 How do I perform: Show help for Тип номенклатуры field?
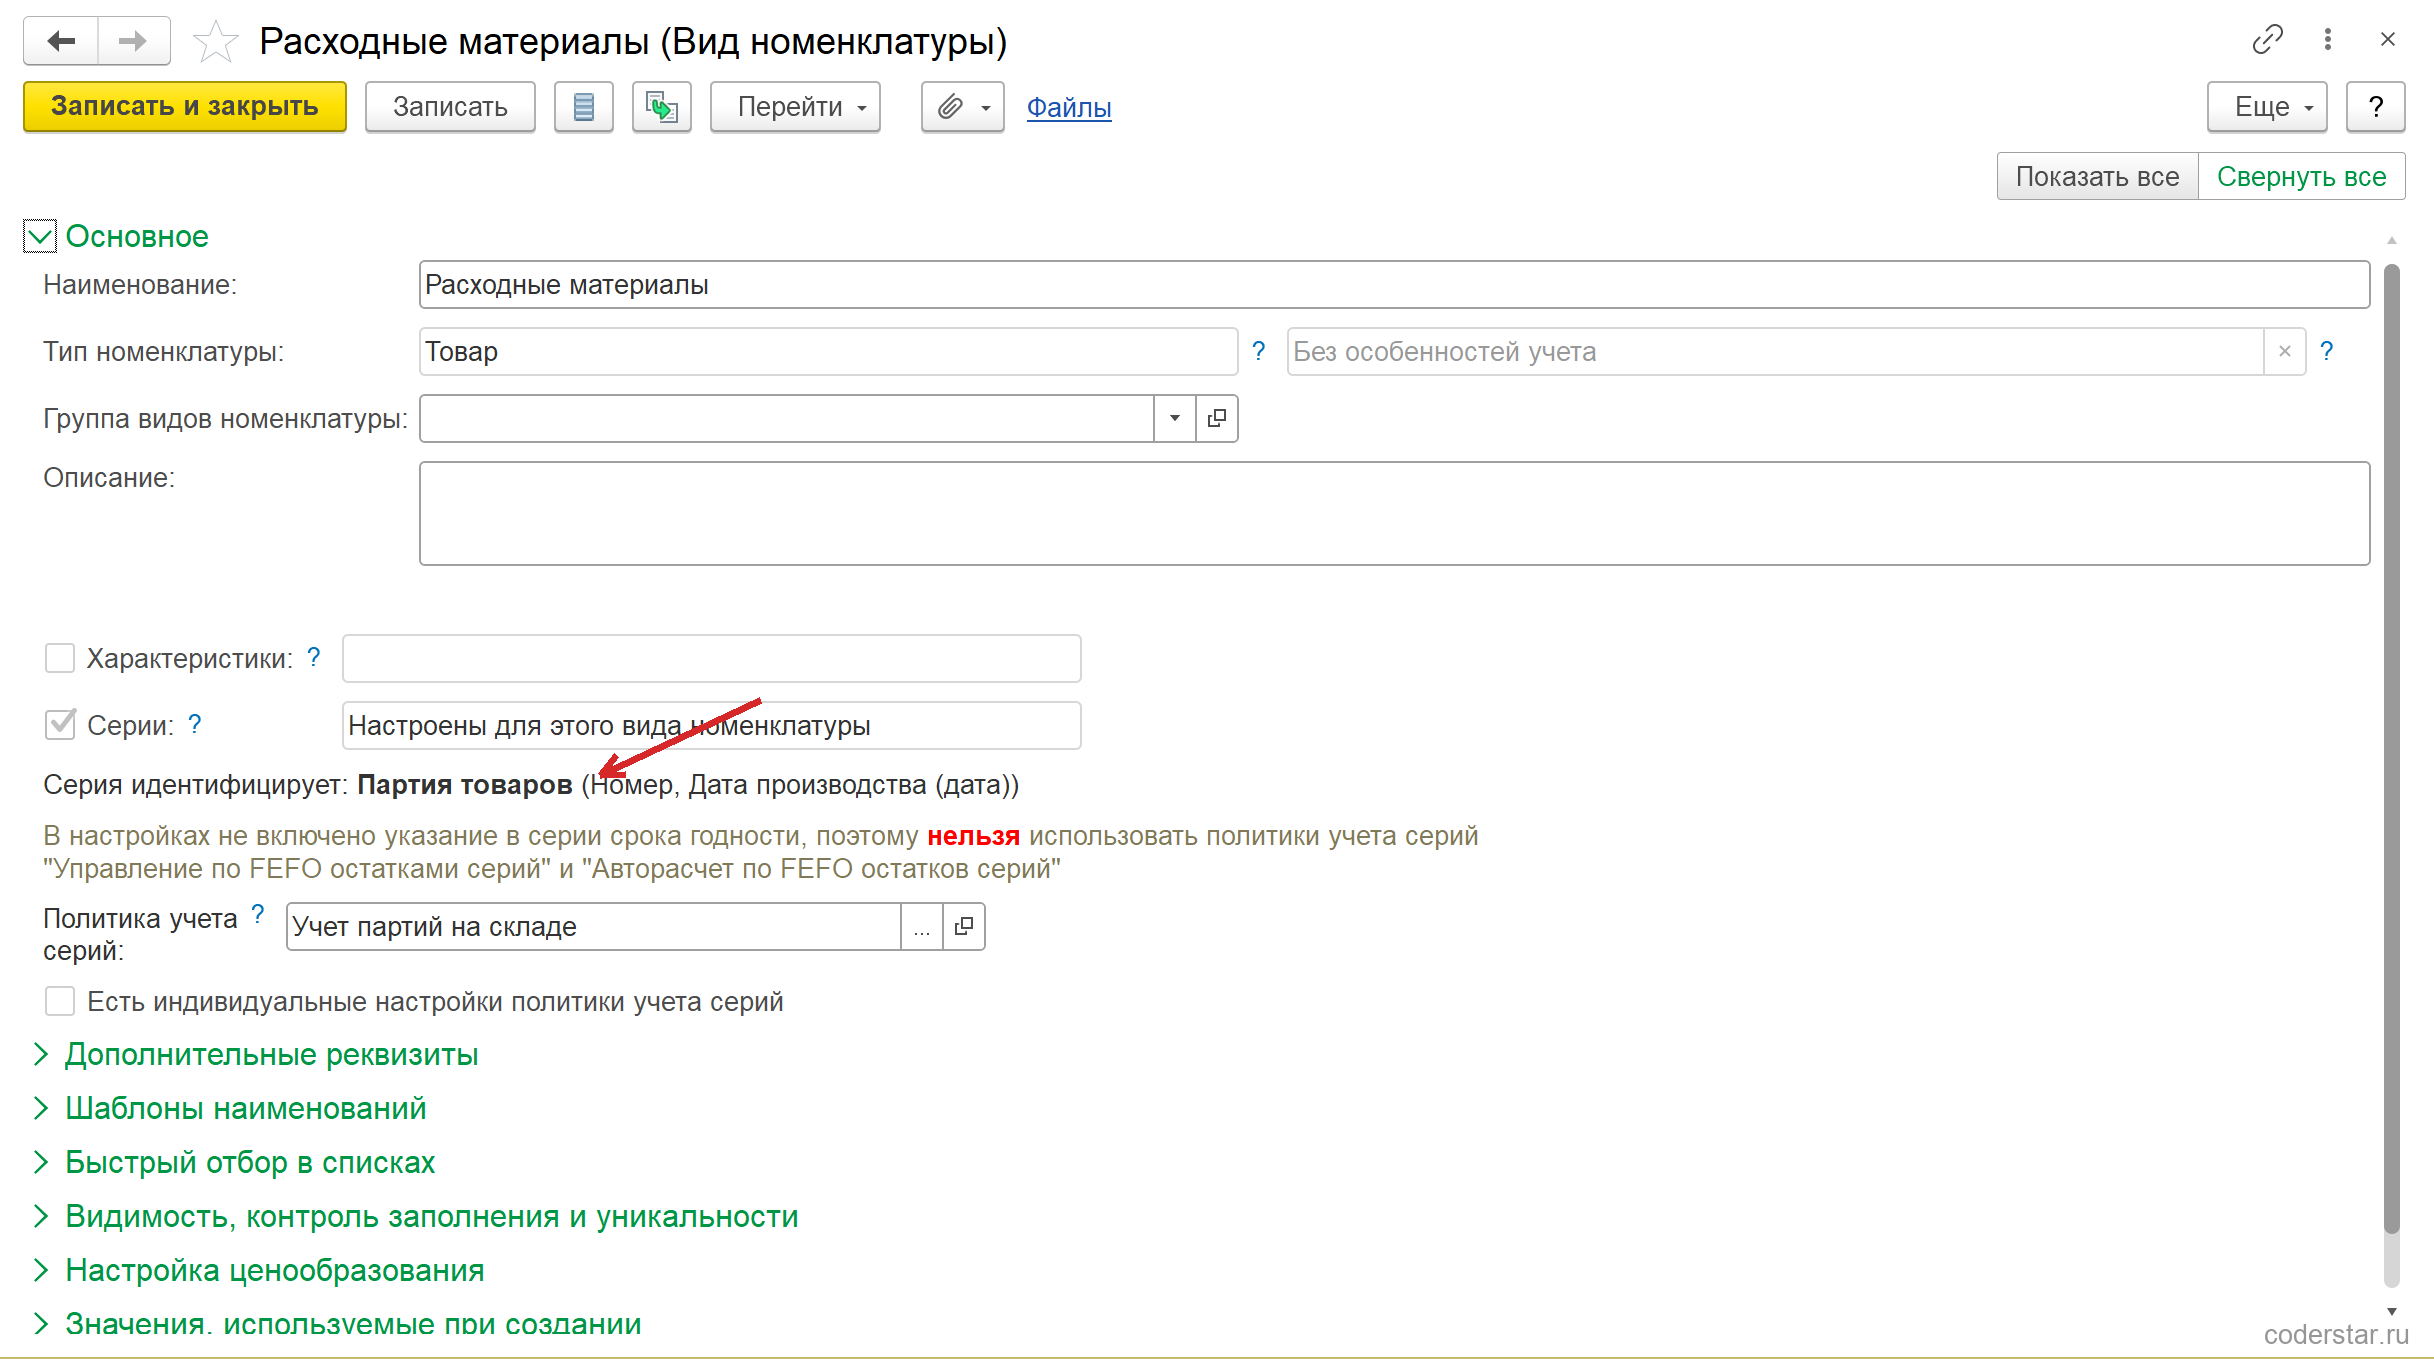pos(1259,351)
